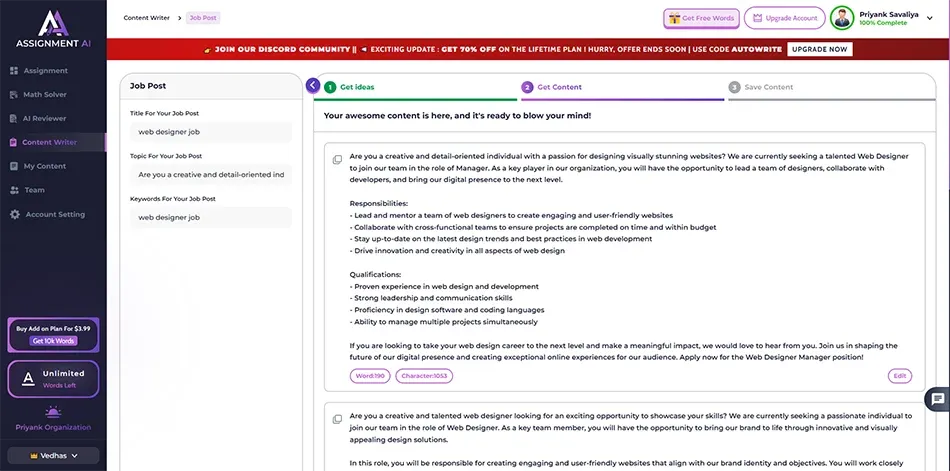Select the AI Reviewer sidebar icon

(x=14, y=118)
